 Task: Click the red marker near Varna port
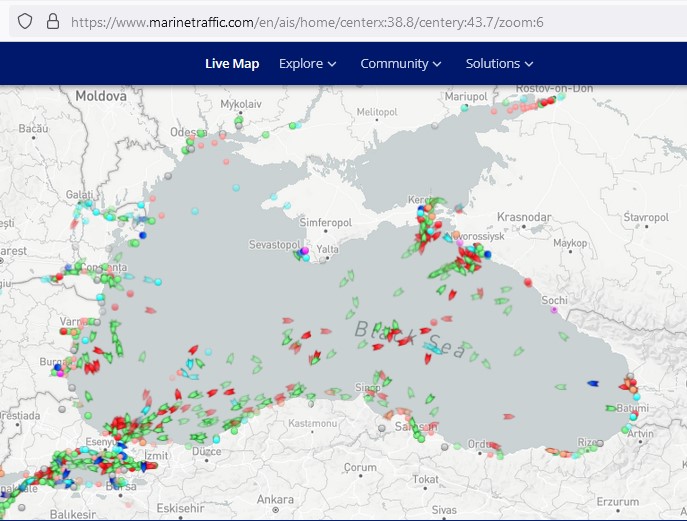[x=64, y=332]
